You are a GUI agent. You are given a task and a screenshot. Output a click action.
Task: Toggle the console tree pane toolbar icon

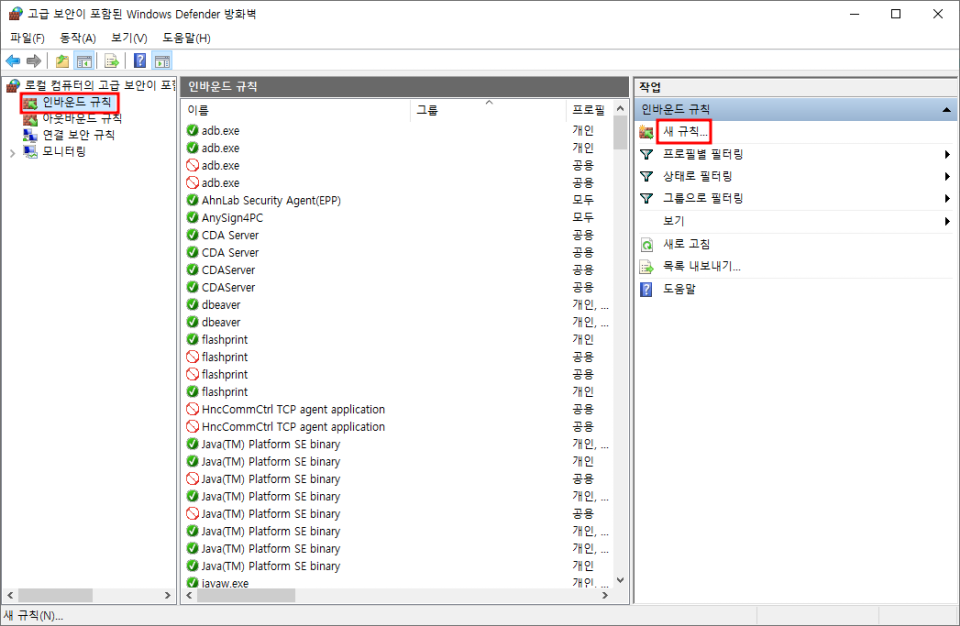click(x=84, y=61)
